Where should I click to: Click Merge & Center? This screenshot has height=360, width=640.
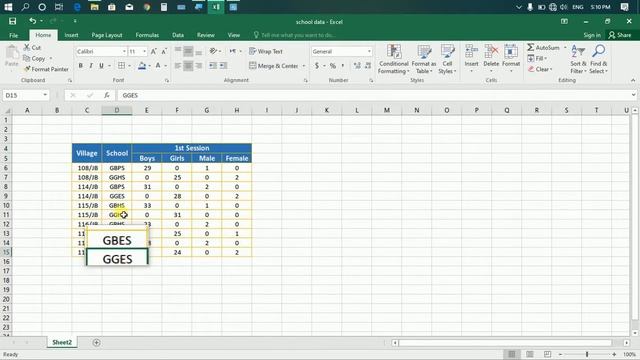click(274, 66)
